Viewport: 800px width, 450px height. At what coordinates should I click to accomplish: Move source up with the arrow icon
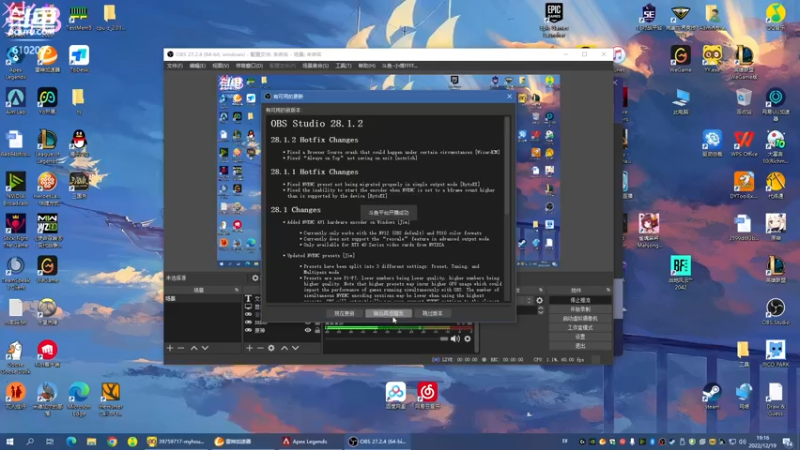pyautogui.click(x=284, y=348)
